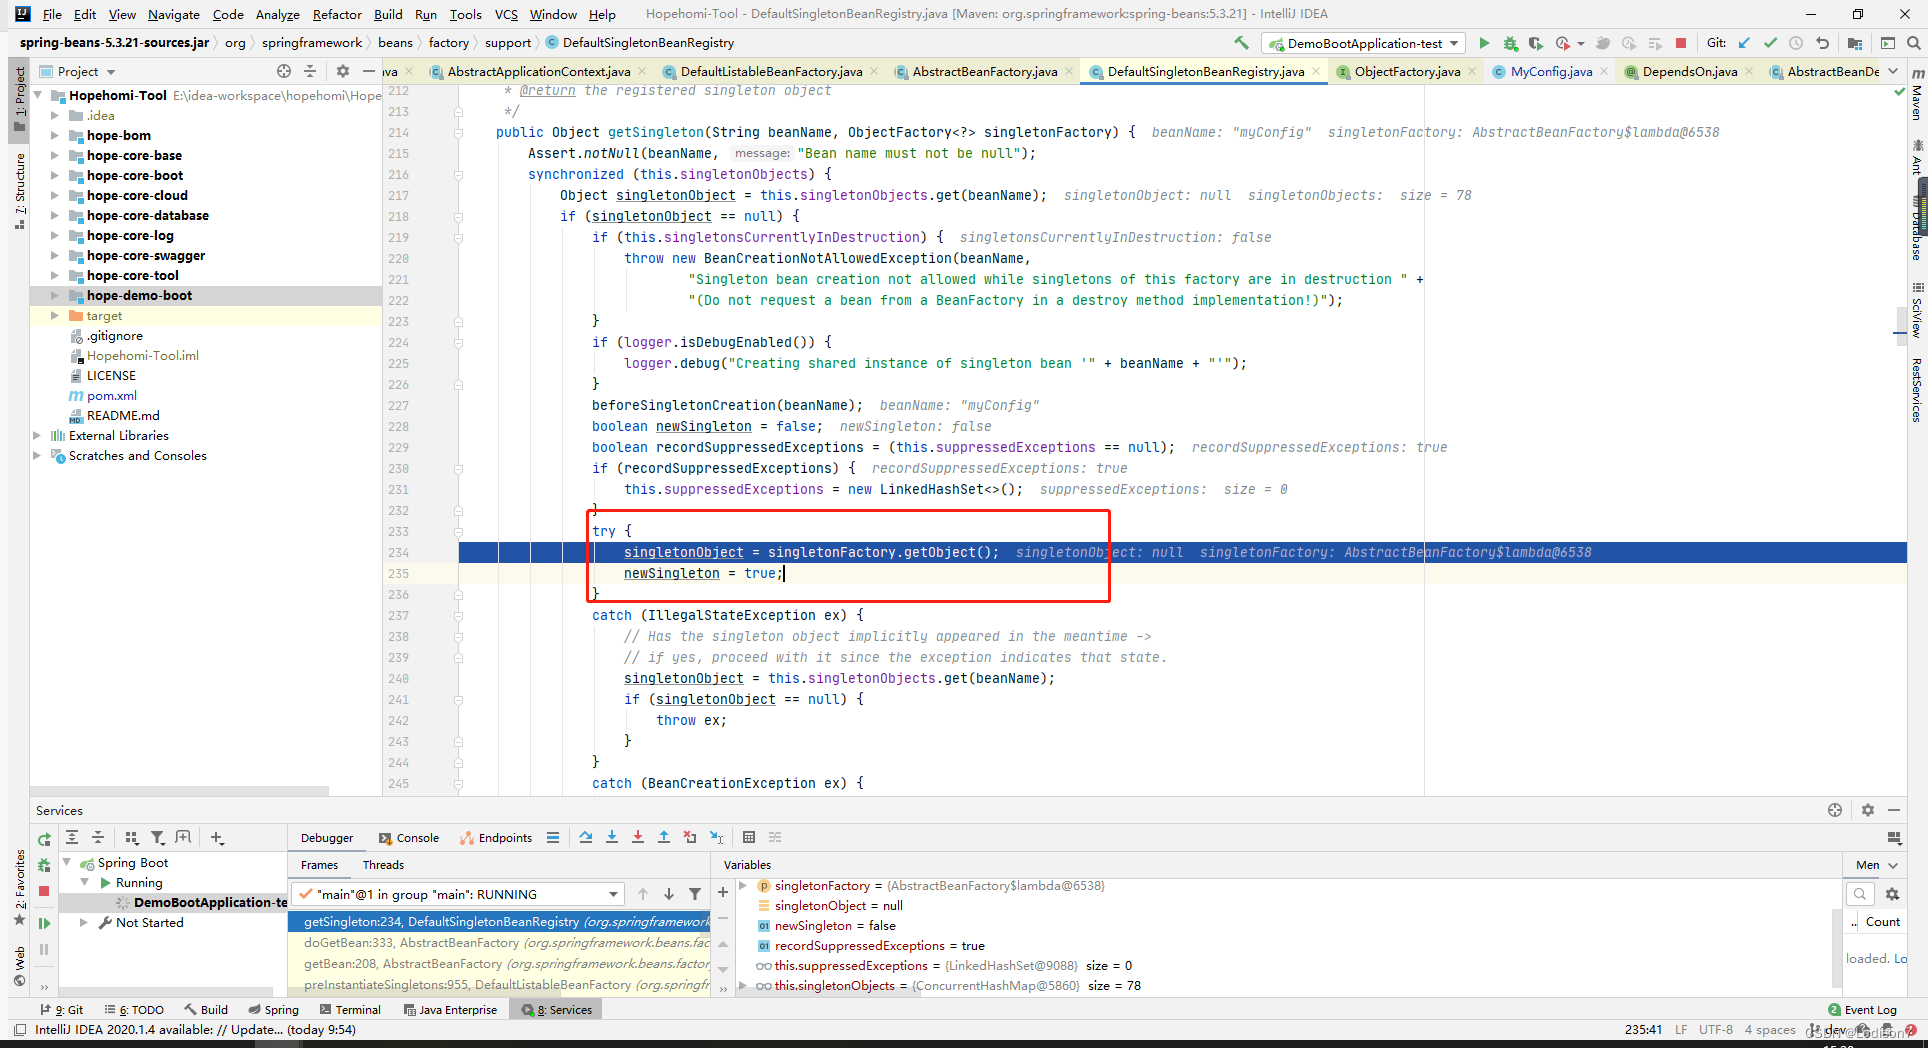The width and height of the screenshot is (1928, 1048).
Task: Switch to AbstractApplicationContext.java tab
Action: coord(538,71)
